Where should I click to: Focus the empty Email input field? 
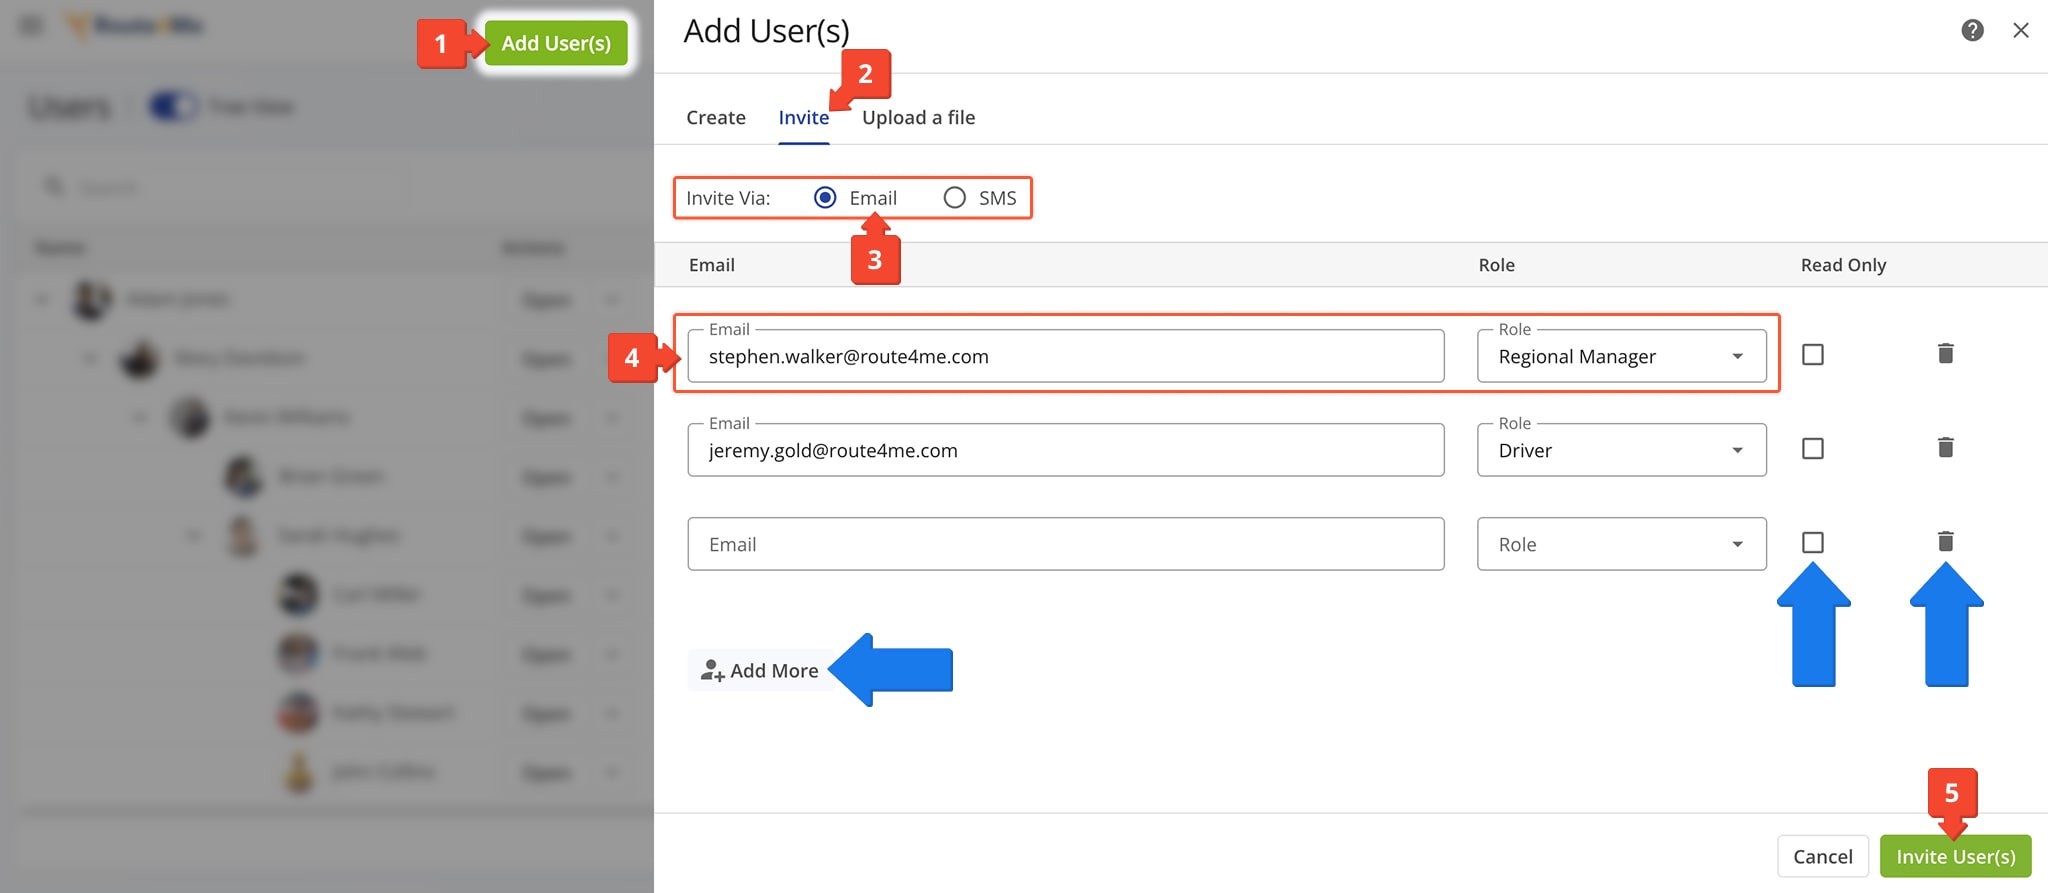click(x=1066, y=544)
